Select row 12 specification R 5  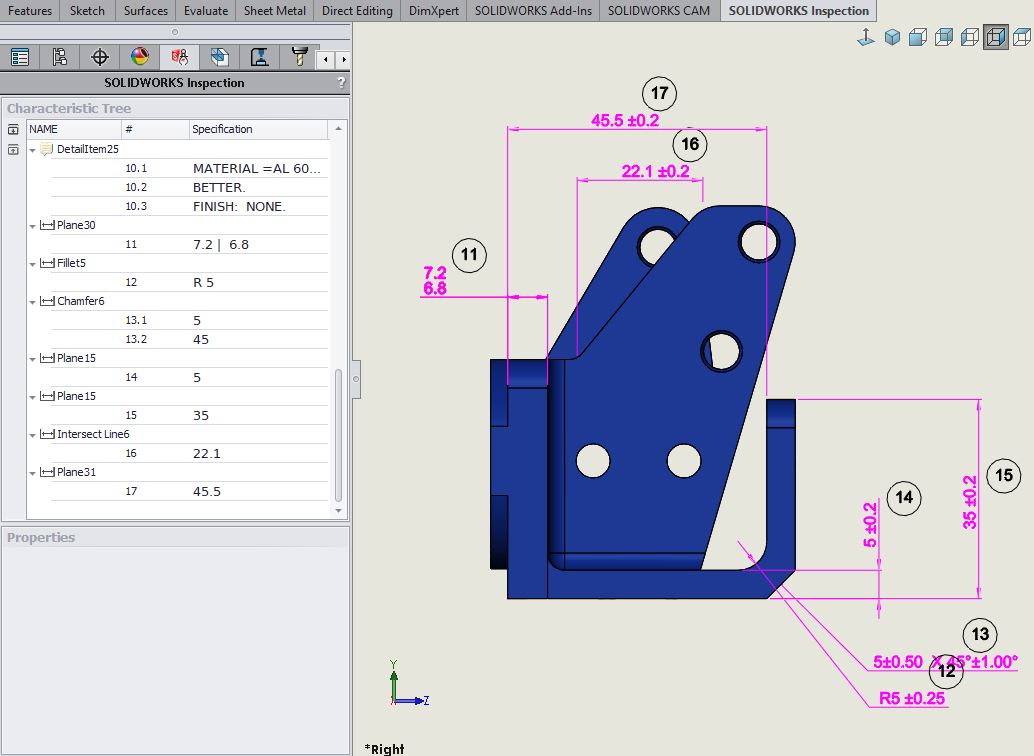(203, 283)
